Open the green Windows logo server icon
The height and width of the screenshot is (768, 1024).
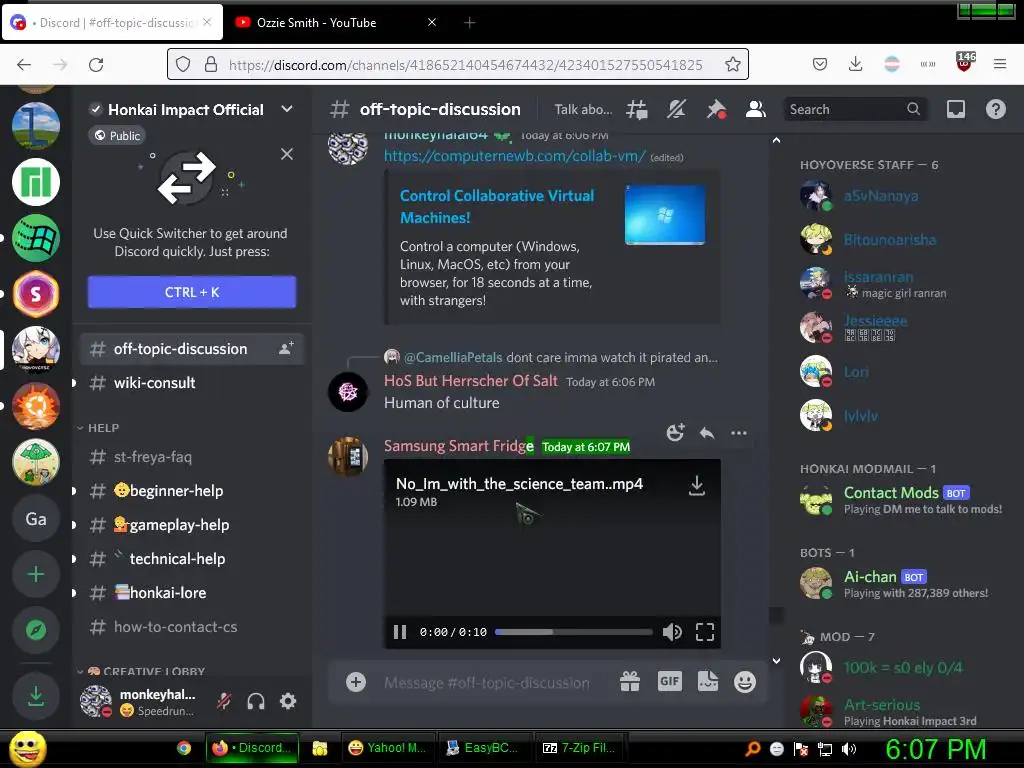click(x=36, y=238)
